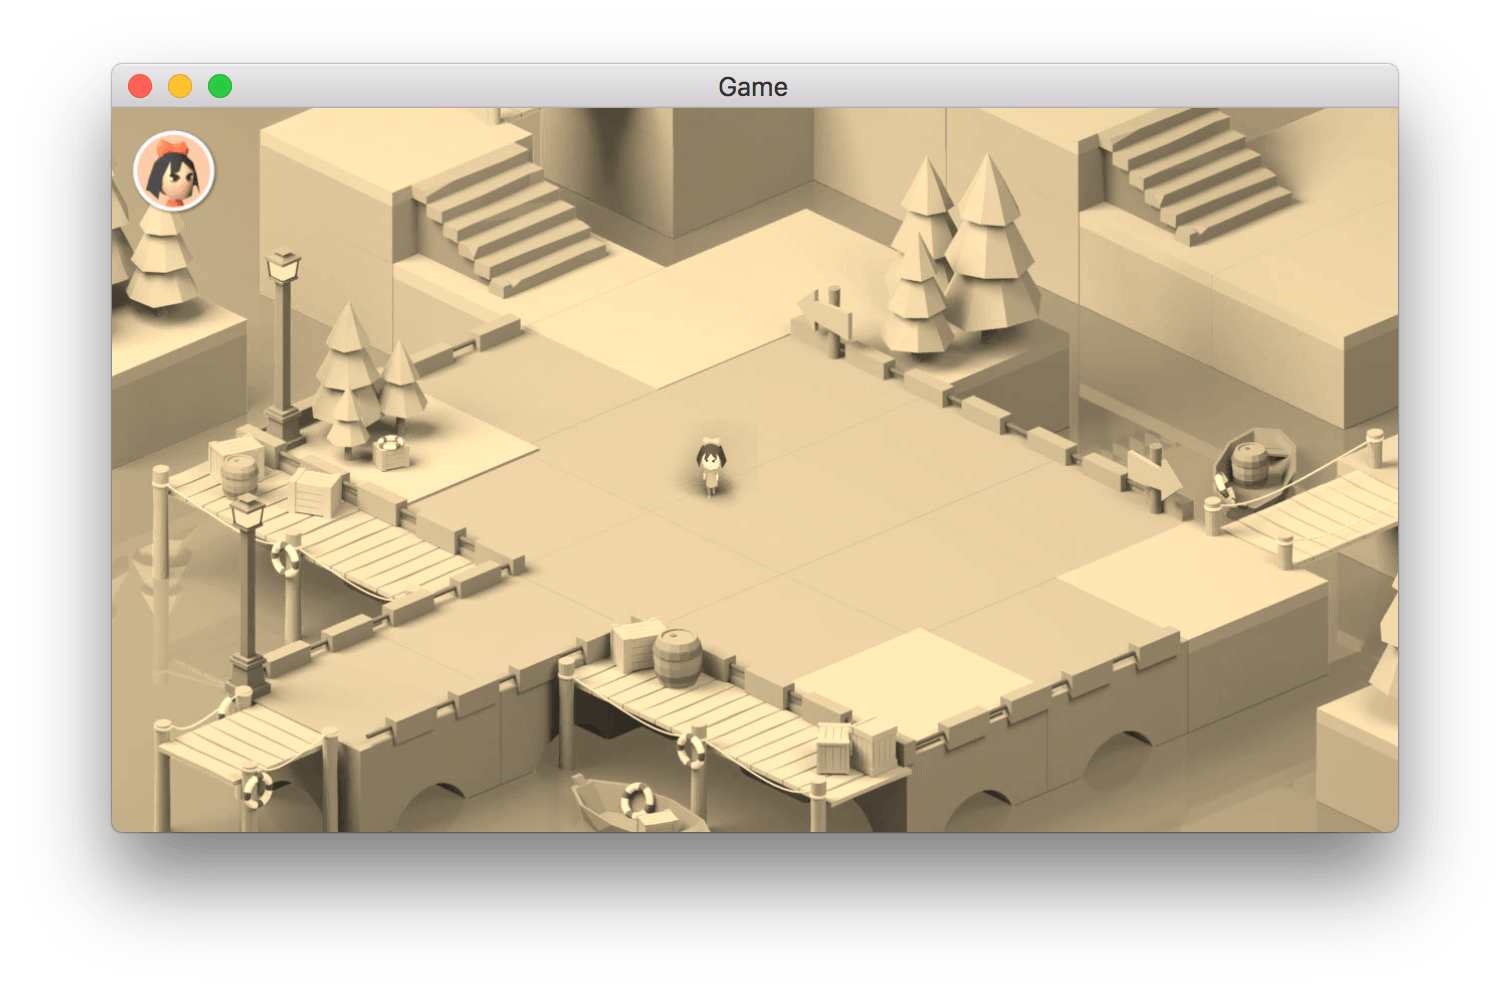Click the barrel inside the boat by the right bridge
The image size is (1510, 992).
1250,463
